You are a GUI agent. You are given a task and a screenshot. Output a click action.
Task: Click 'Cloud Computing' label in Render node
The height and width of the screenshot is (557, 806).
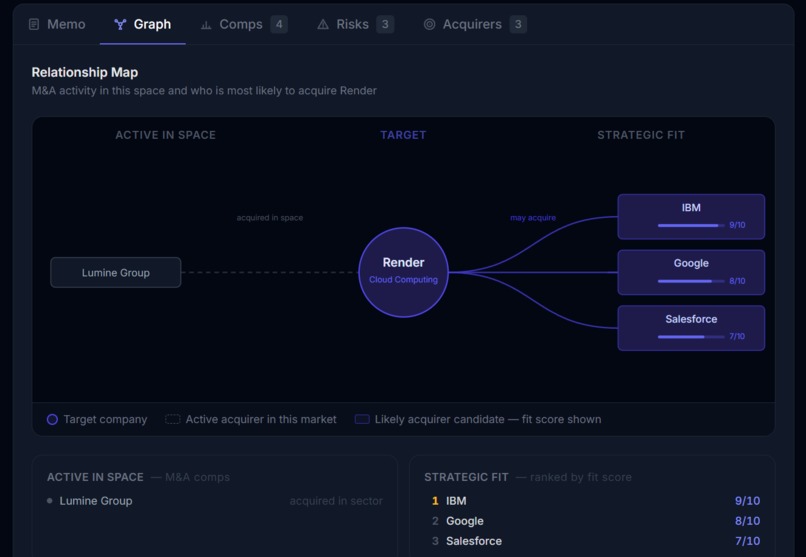coord(404,280)
